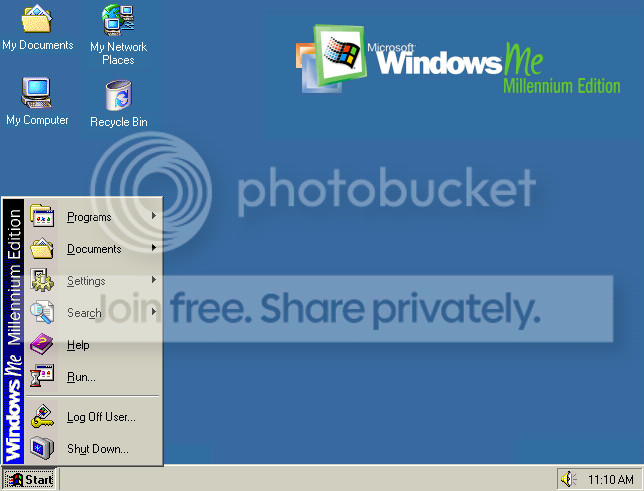Open the volume speaker tray icon
Viewport: 644px width, 491px height.
(569, 479)
